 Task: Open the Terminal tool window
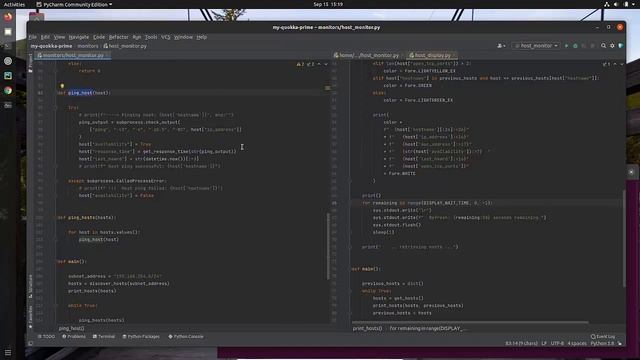point(104,337)
